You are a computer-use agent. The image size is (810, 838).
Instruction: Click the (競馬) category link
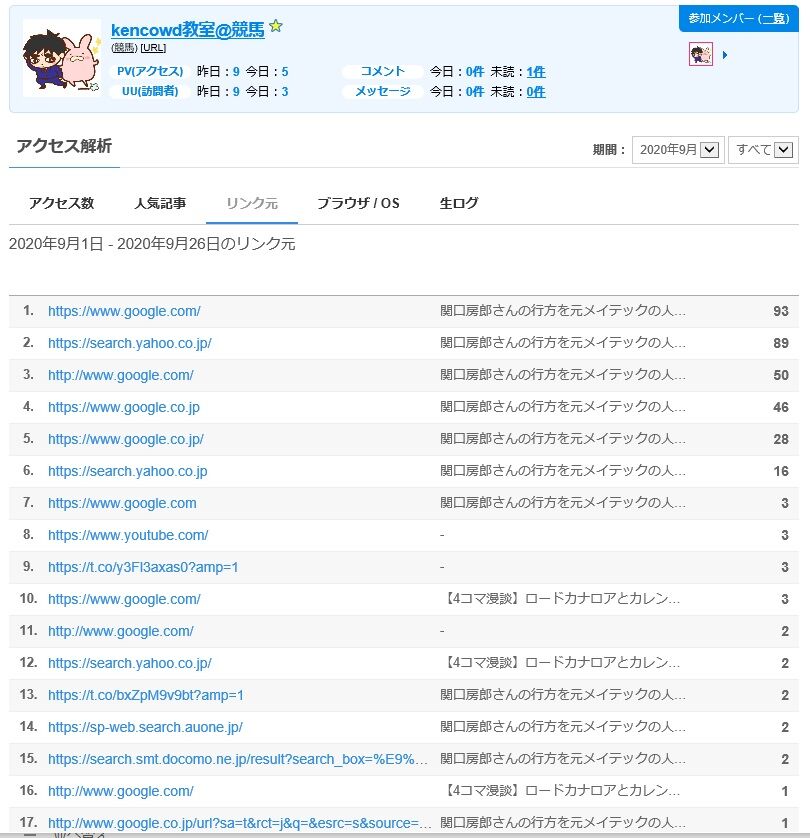(124, 48)
